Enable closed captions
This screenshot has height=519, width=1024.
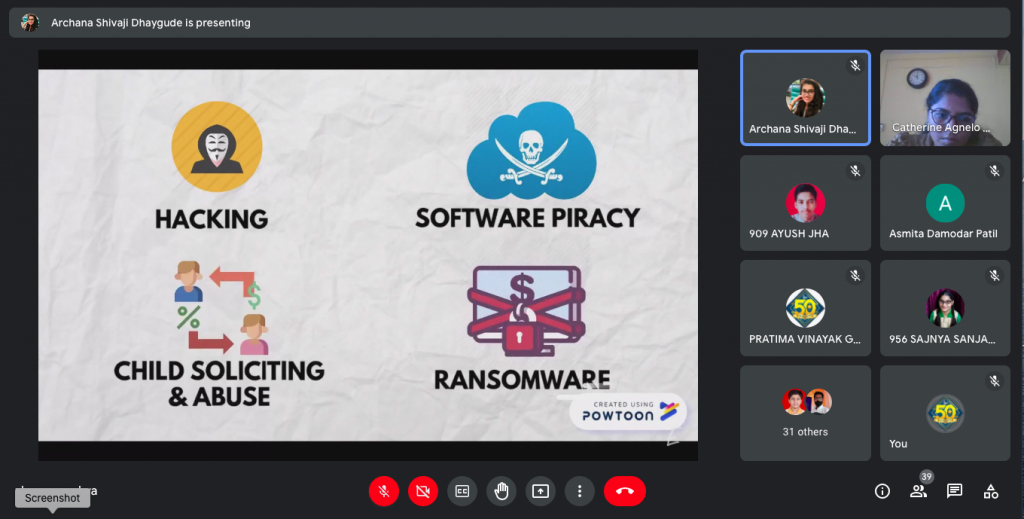pos(462,491)
